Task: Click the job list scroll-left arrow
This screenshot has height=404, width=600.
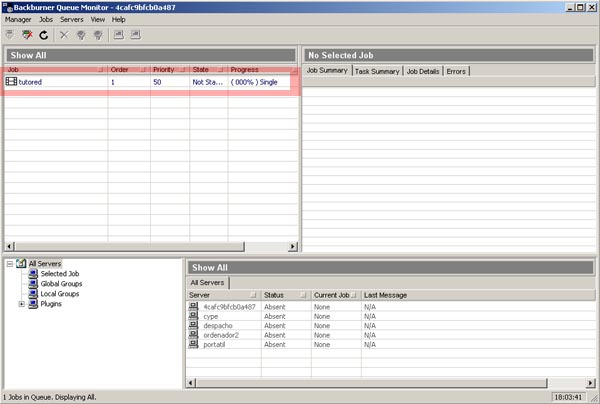Action: coord(10,246)
